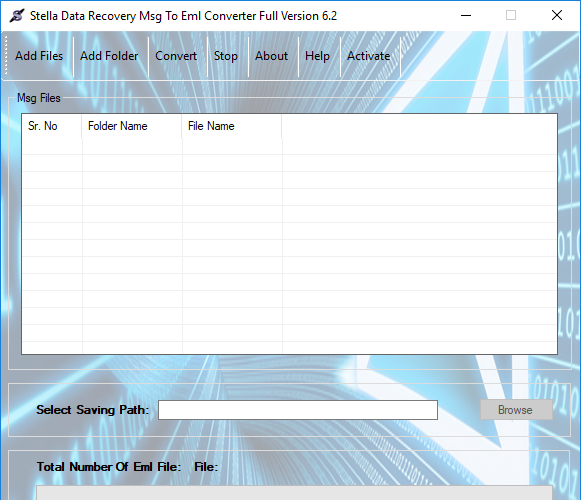Open the About item
Image resolution: width=581 pixels, height=500 pixels.
(271, 56)
